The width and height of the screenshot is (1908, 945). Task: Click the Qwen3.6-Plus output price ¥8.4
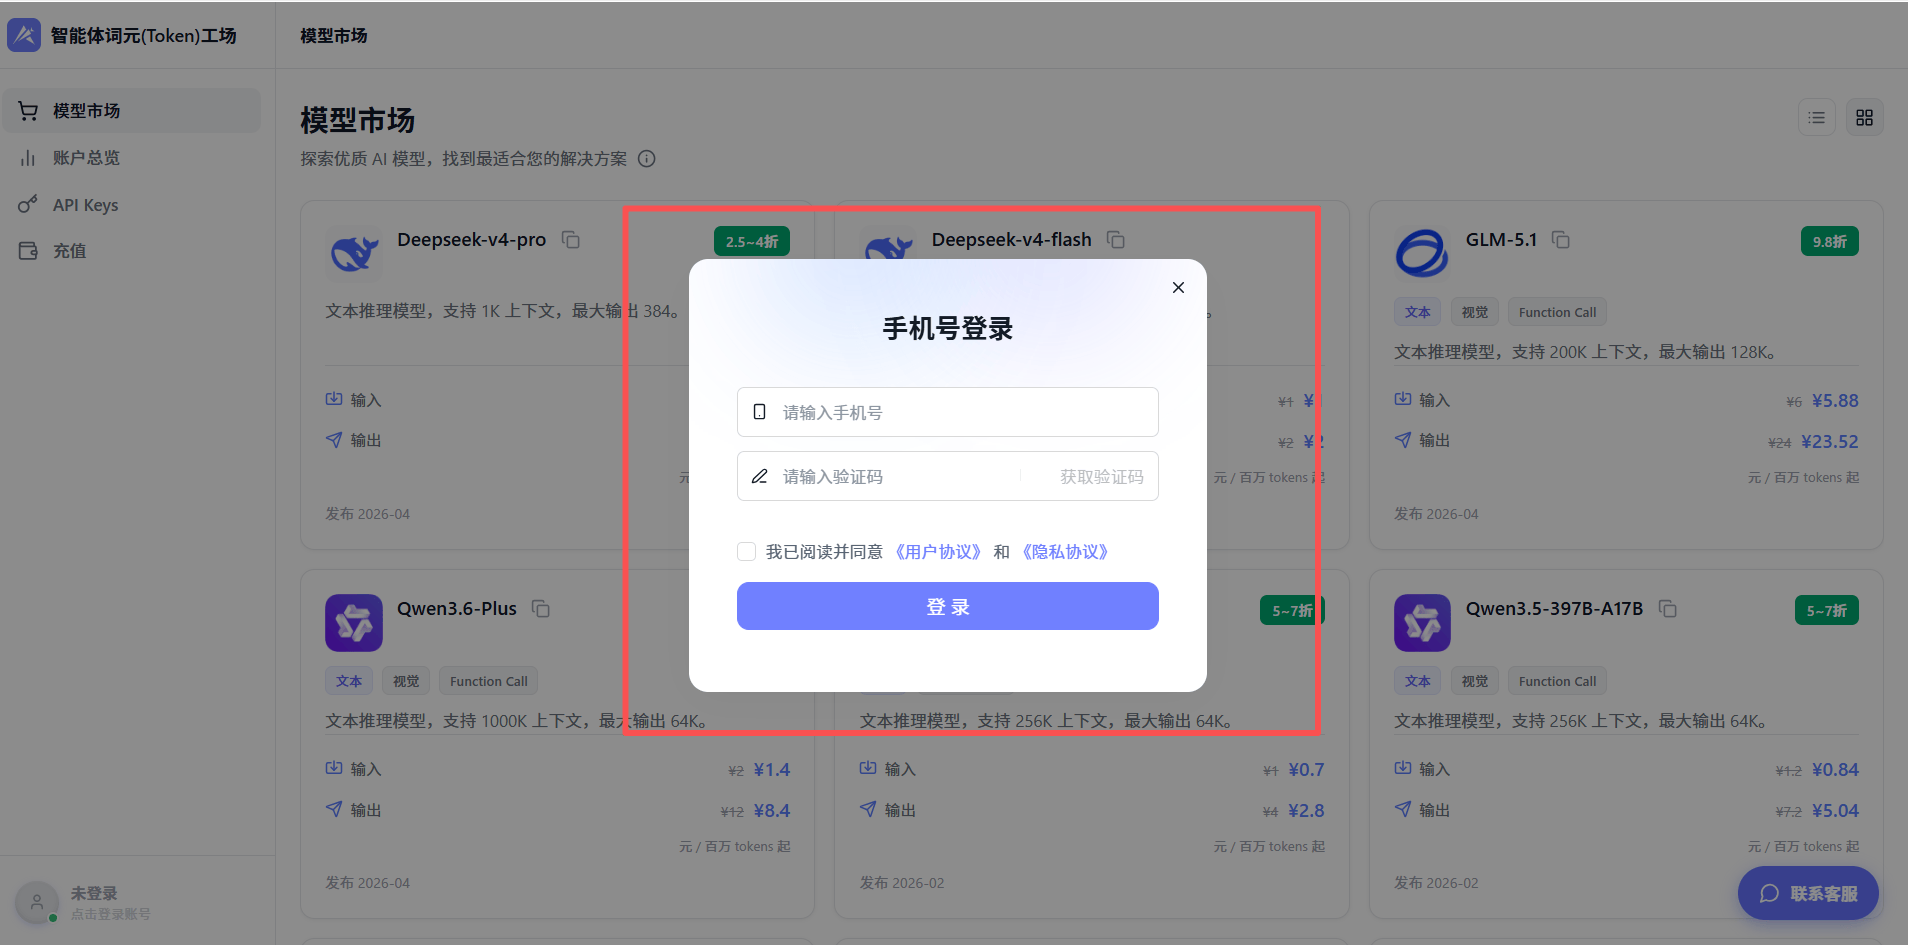[772, 811]
